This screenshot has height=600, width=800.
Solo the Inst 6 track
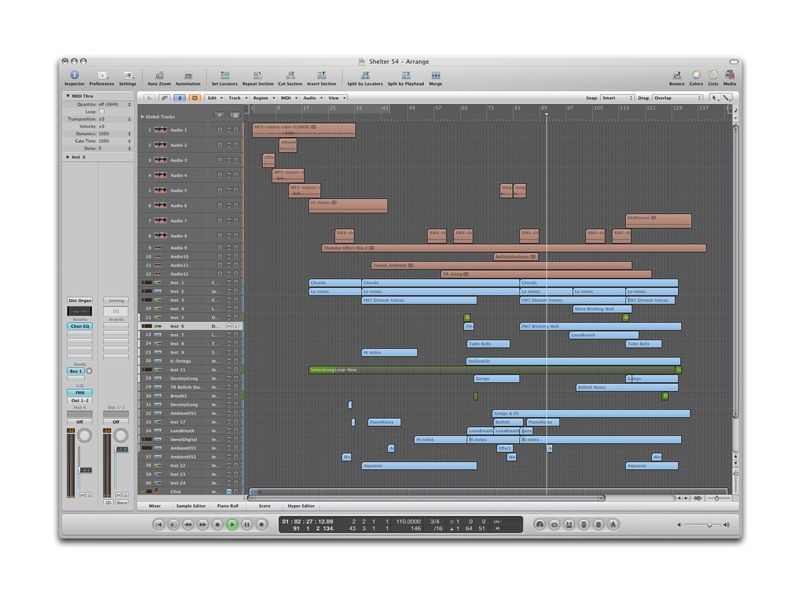[230, 326]
